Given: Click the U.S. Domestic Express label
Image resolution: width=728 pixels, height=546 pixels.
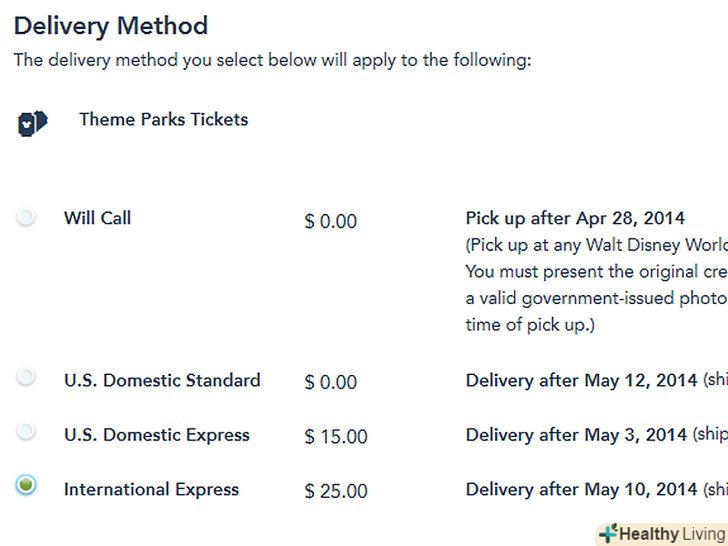Looking at the screenshot, I should coord(156,435).
